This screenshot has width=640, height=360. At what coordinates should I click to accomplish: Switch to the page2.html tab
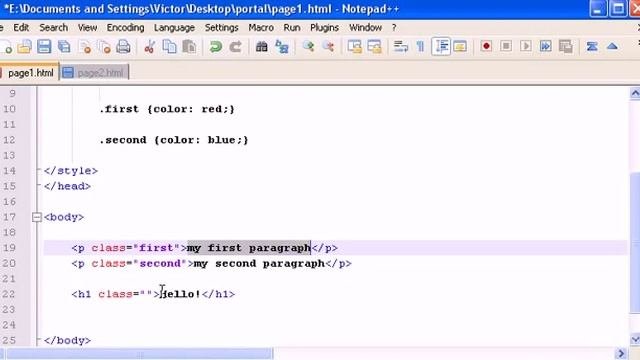(x=95, y=73)
